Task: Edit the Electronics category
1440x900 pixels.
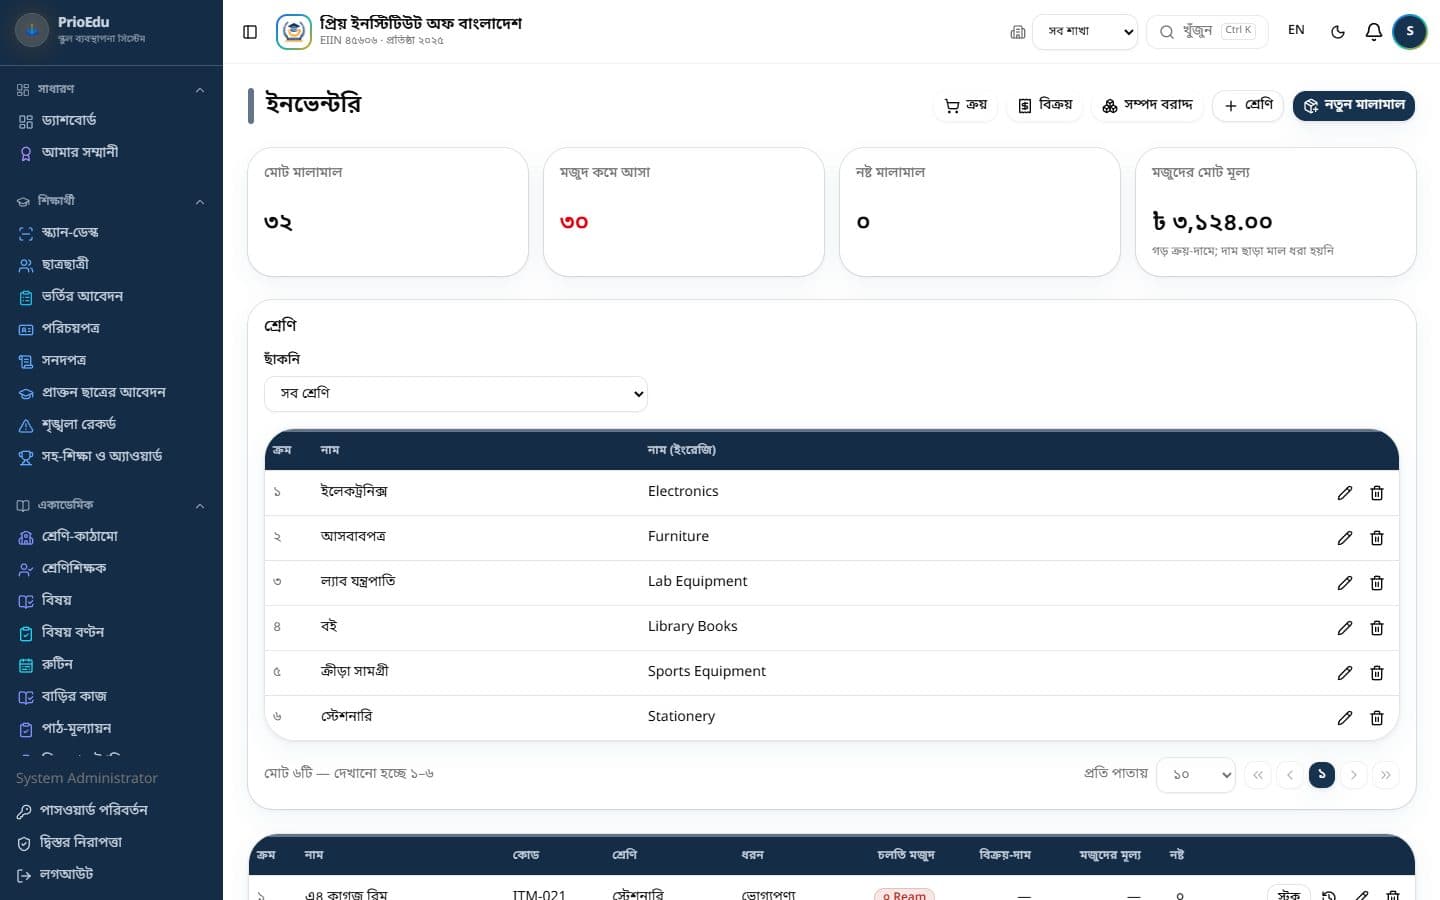Action: pyautogui.click(x=1345, y=493)
